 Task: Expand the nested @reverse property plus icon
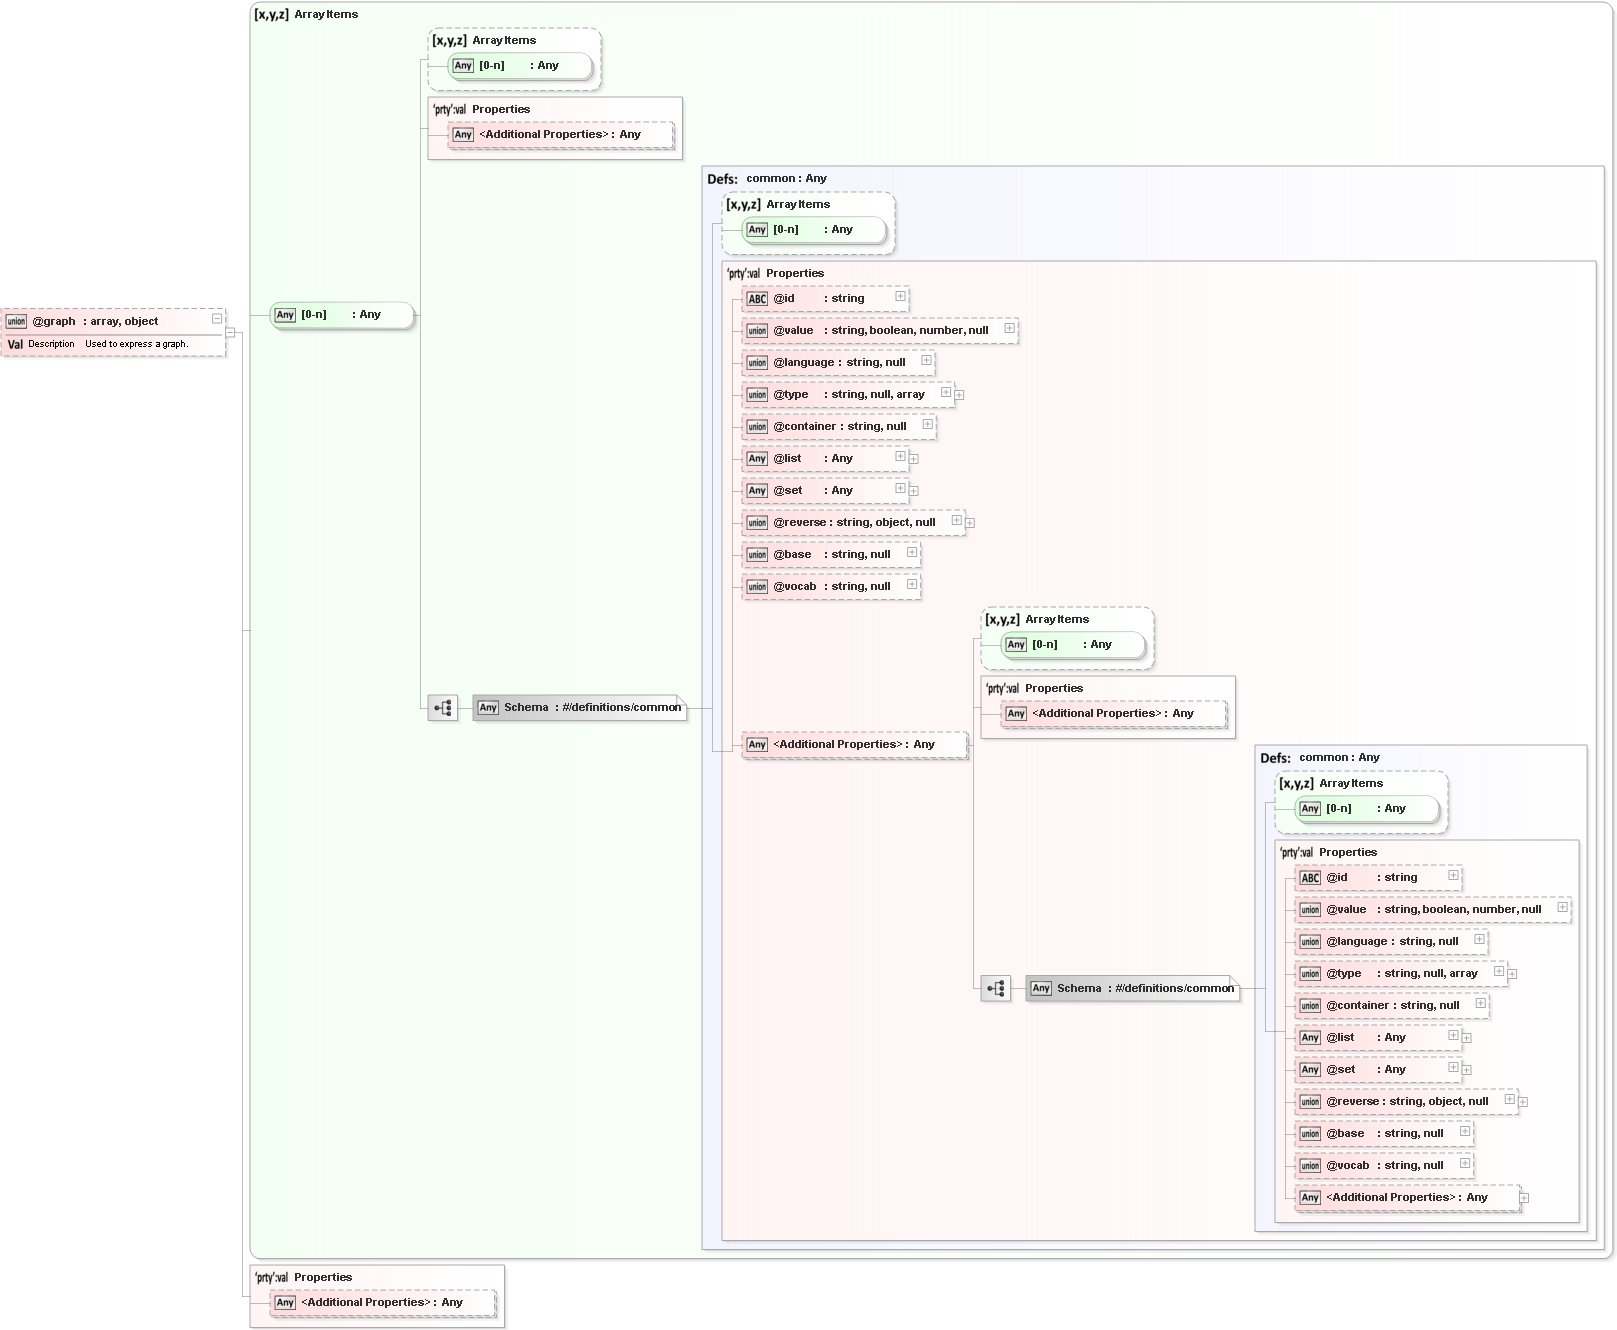1508,1101
